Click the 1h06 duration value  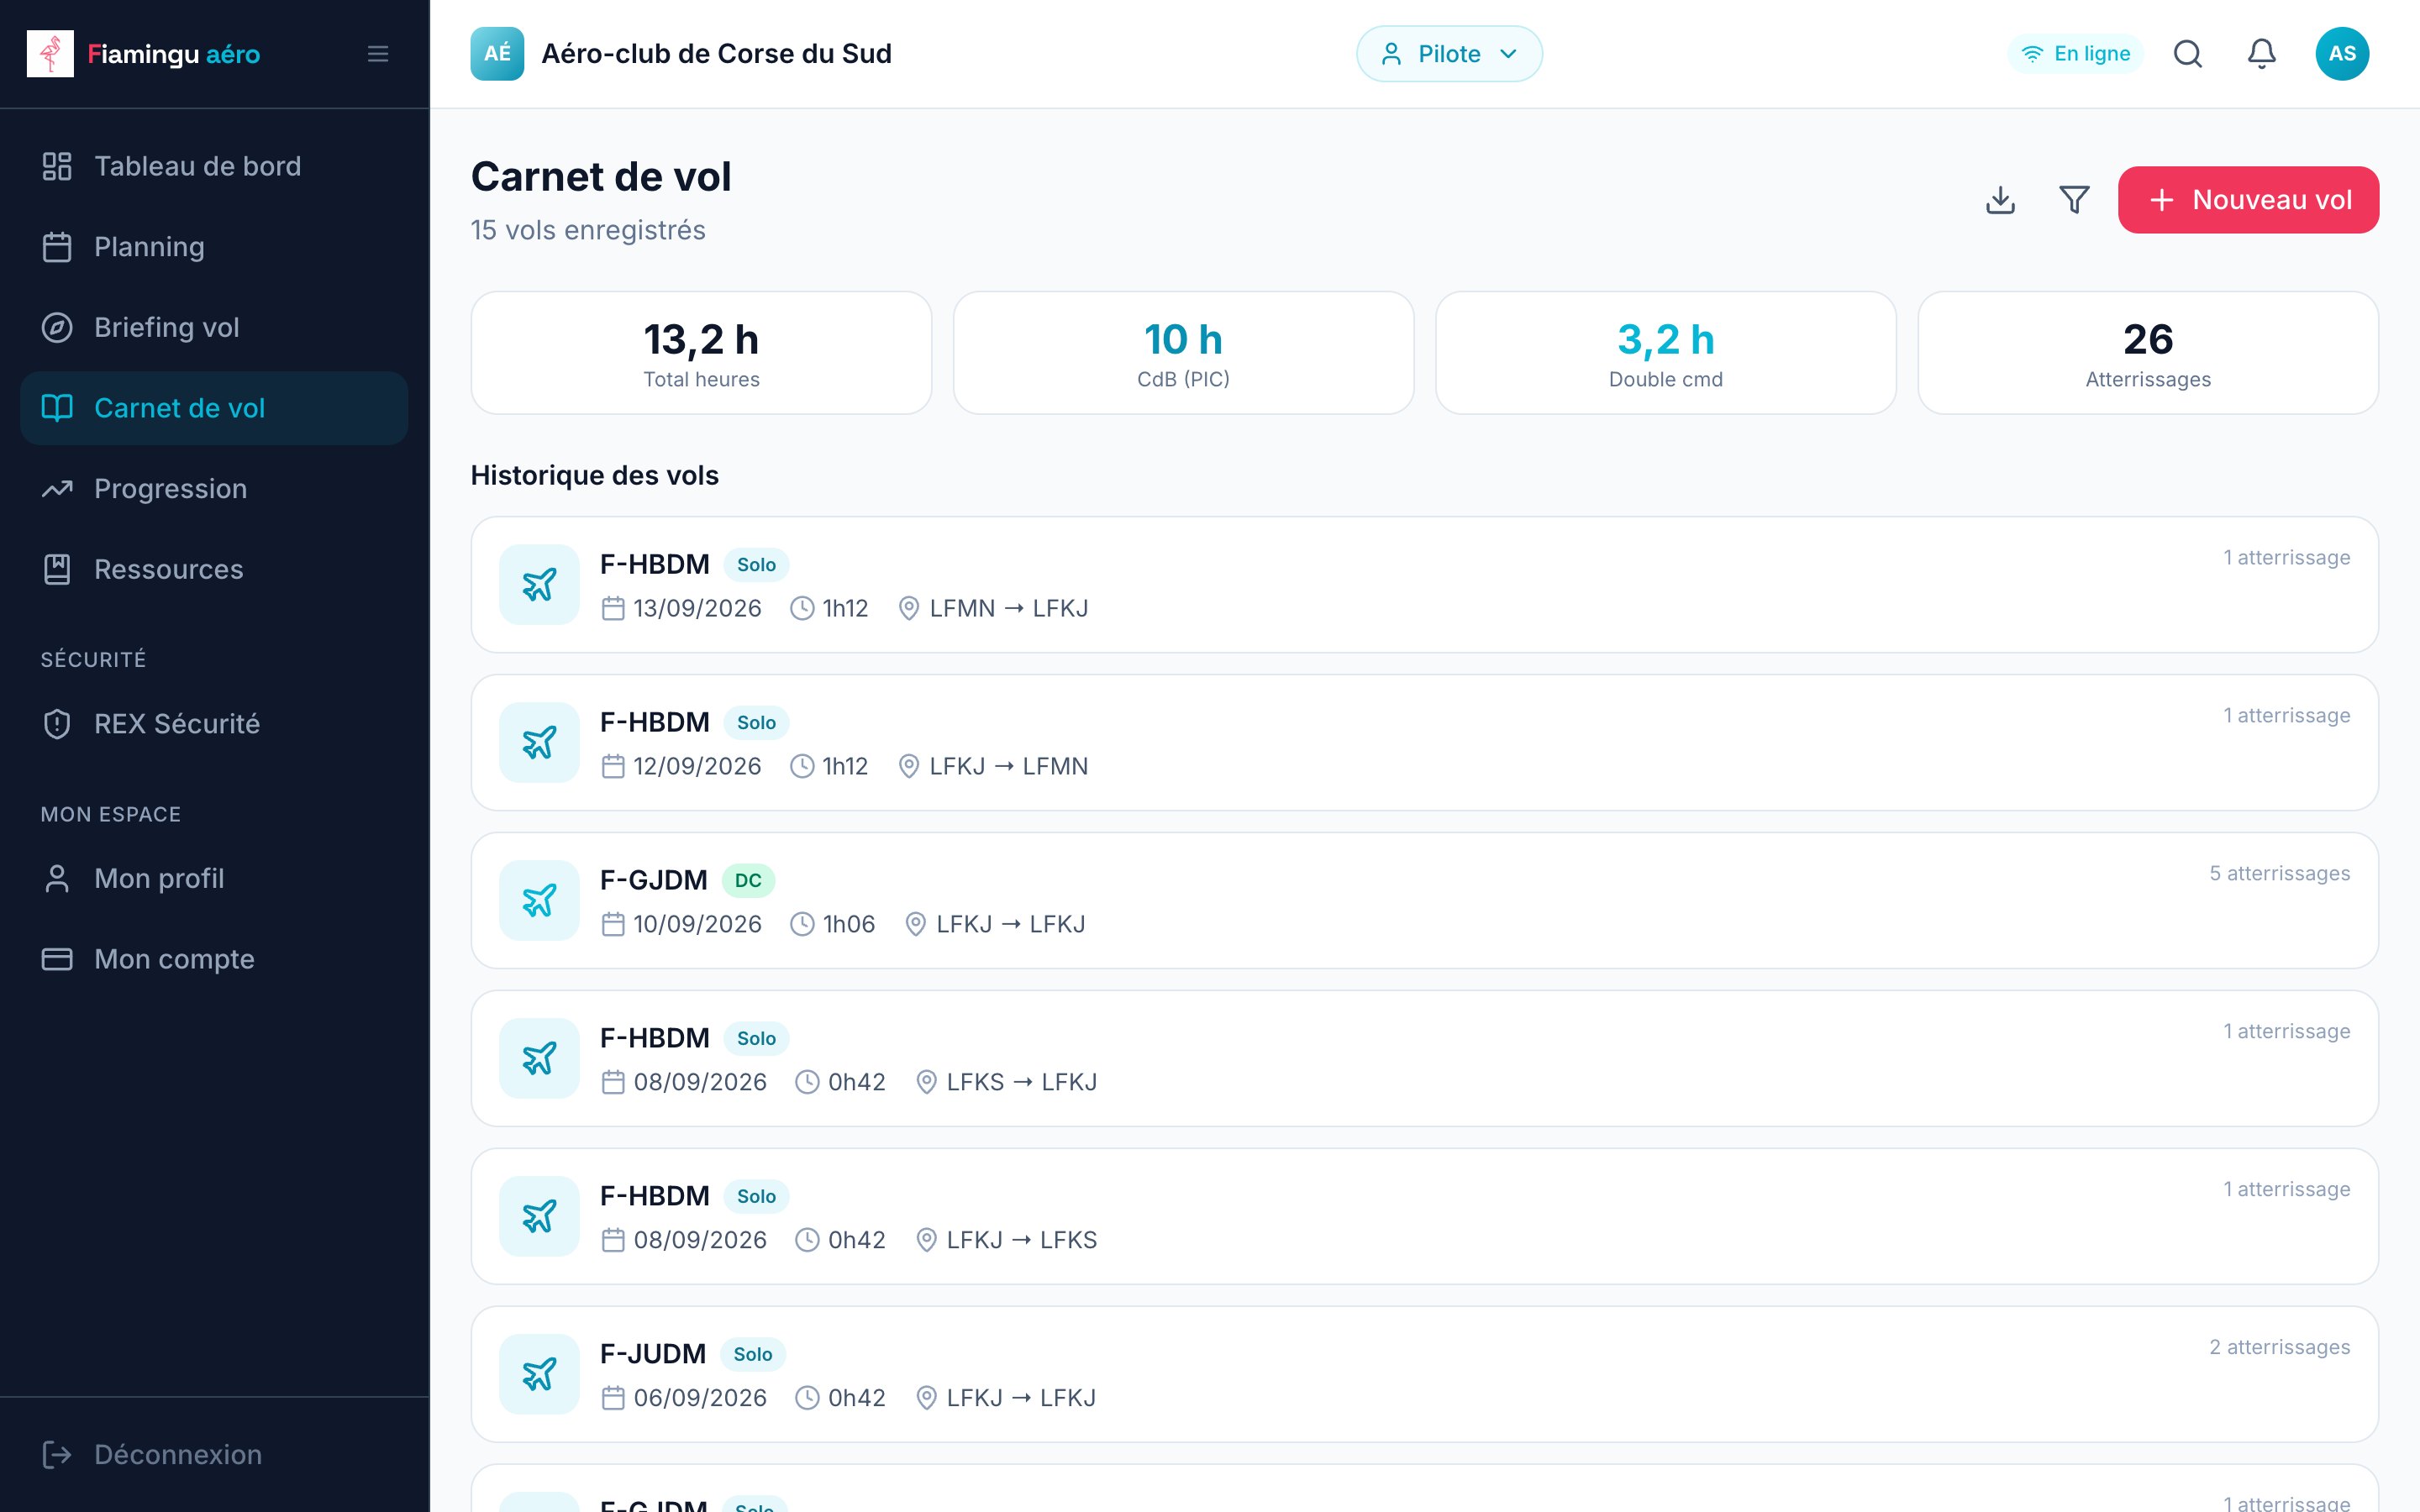pyautogui.click(x=849, y=924)
